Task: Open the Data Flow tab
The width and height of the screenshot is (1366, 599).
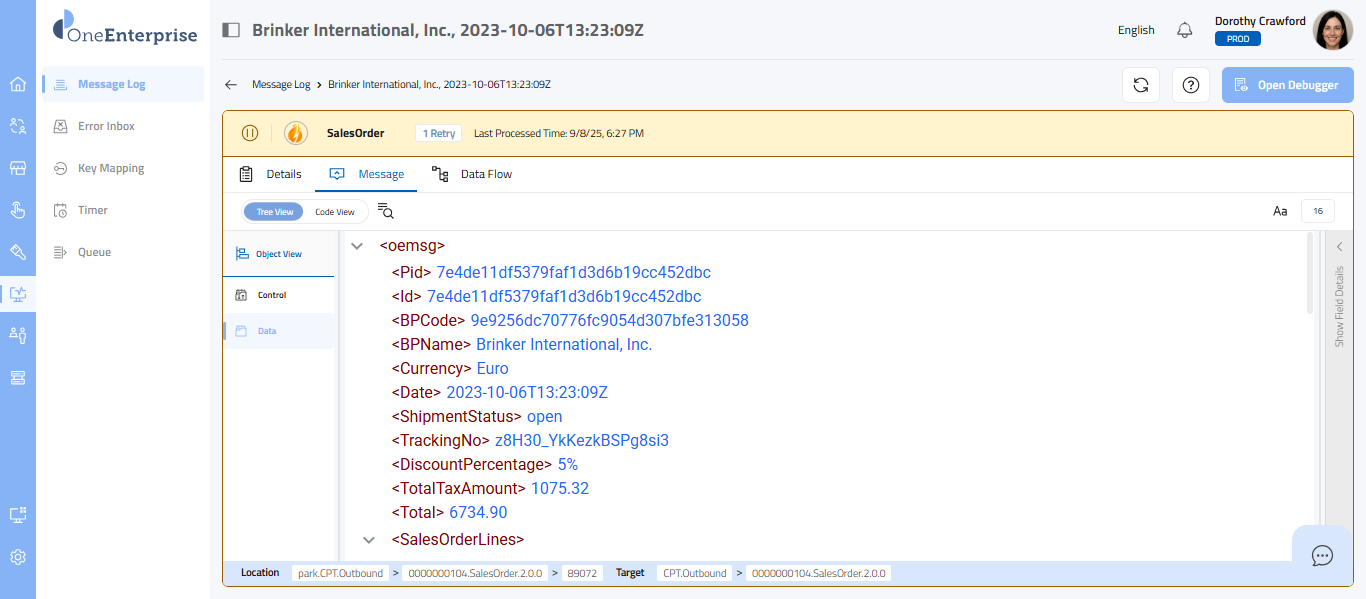Action: (x=472, y=174)
